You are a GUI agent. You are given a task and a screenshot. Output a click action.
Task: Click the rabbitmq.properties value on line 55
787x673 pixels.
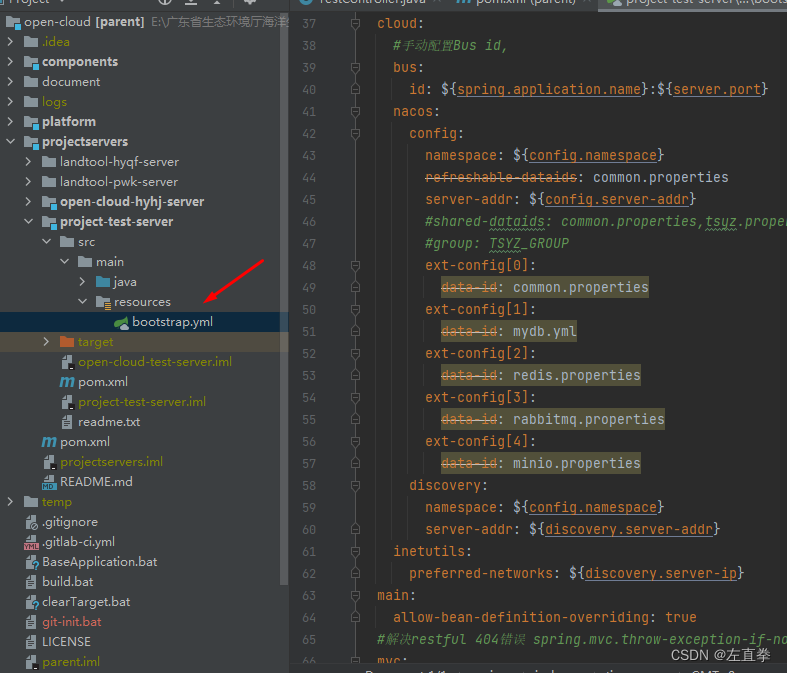588,420
